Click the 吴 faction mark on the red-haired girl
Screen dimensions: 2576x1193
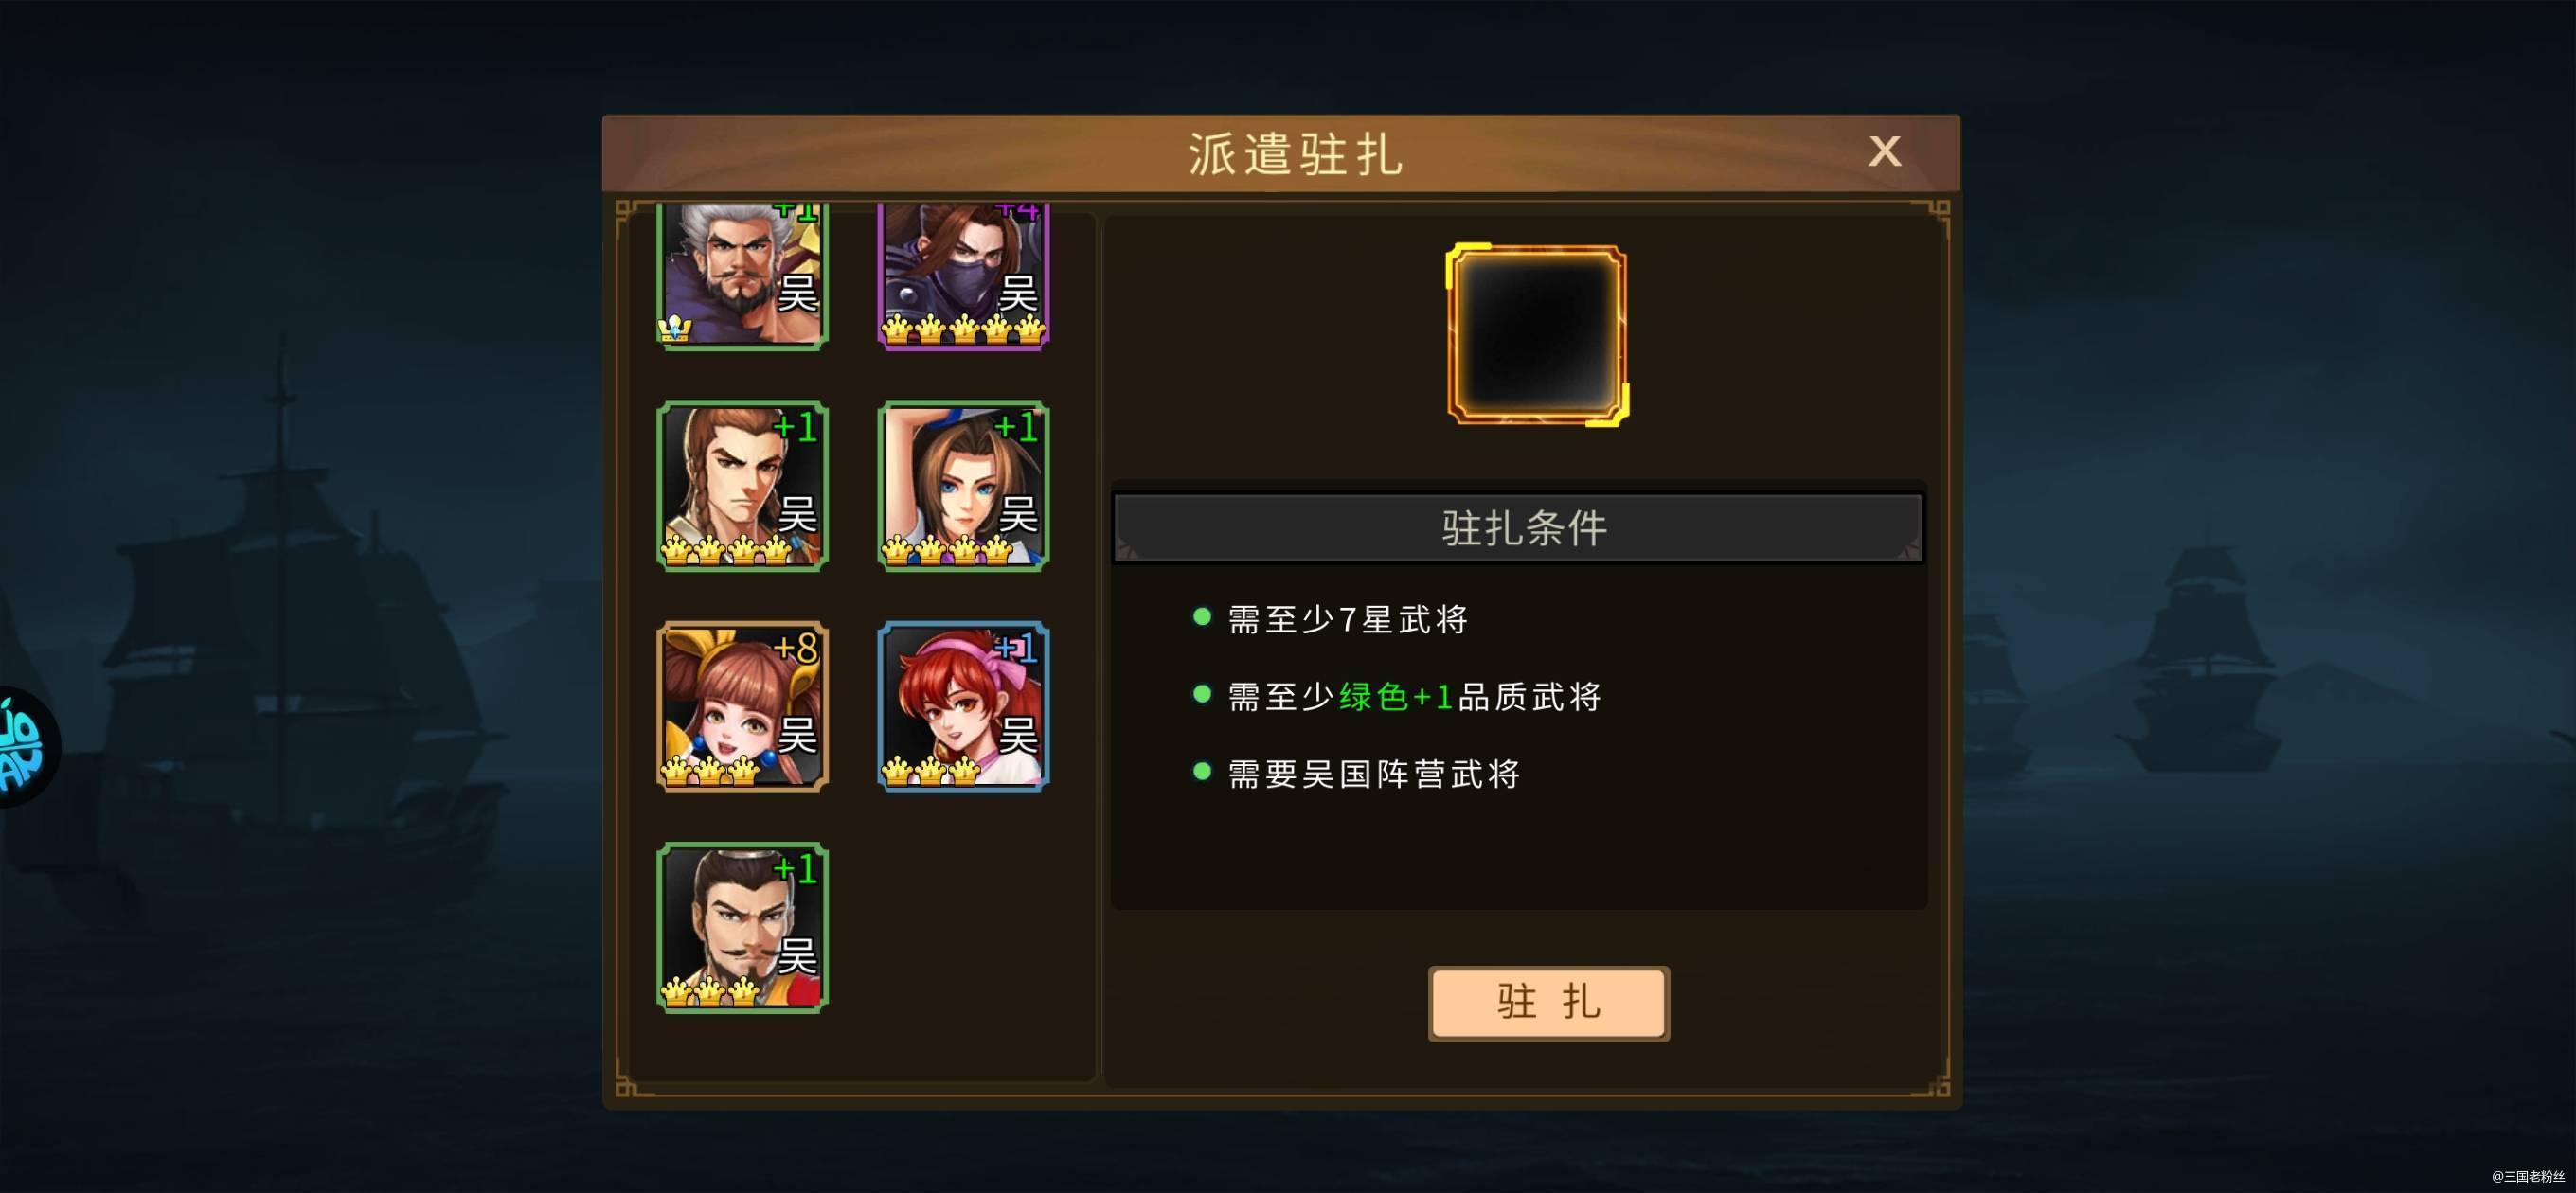1018,736
